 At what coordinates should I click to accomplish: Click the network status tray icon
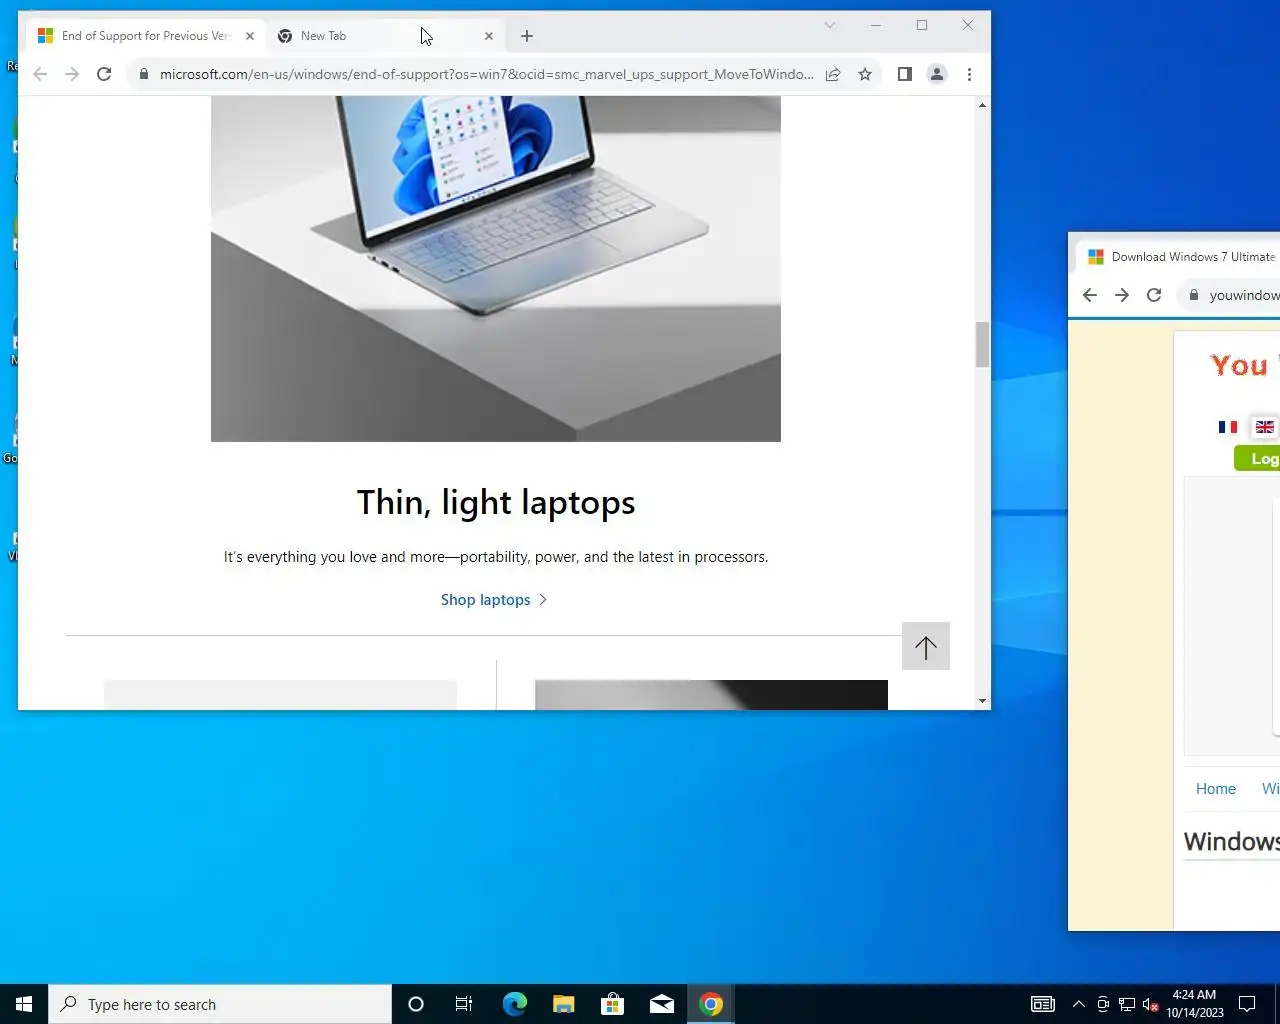tap(1127, 1004)
